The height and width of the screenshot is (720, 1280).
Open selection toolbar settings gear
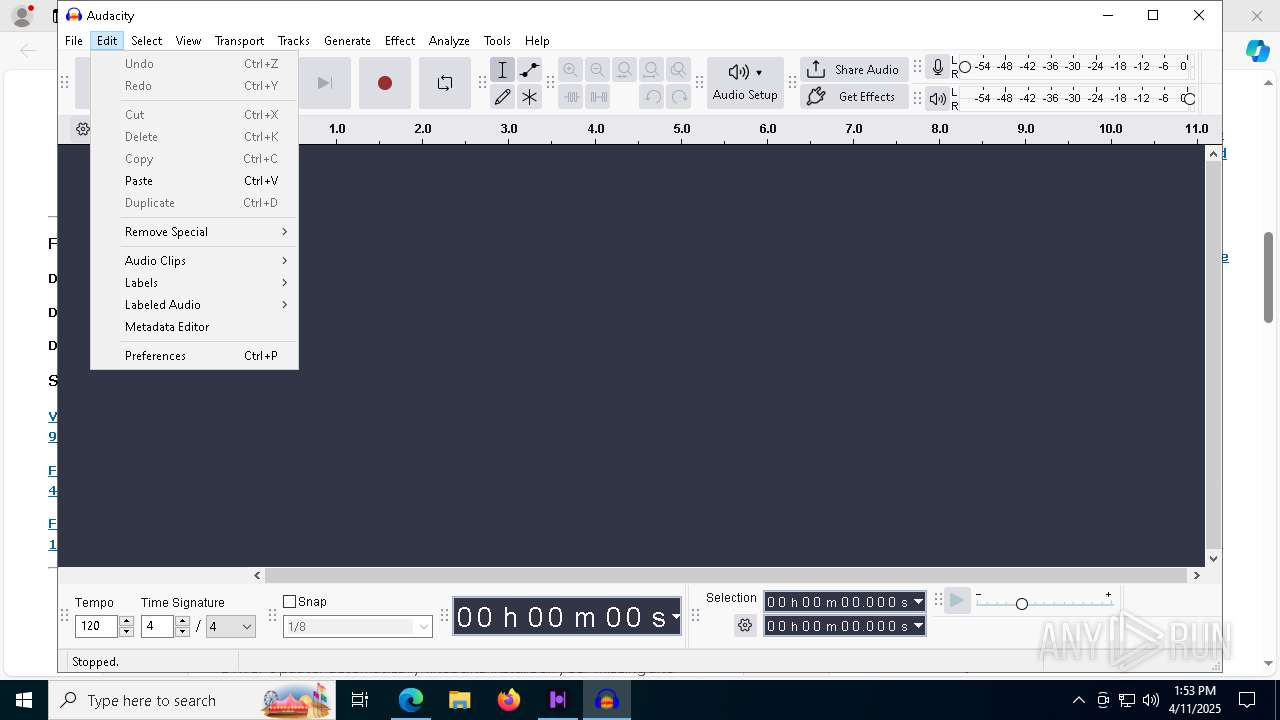point(745,626)
